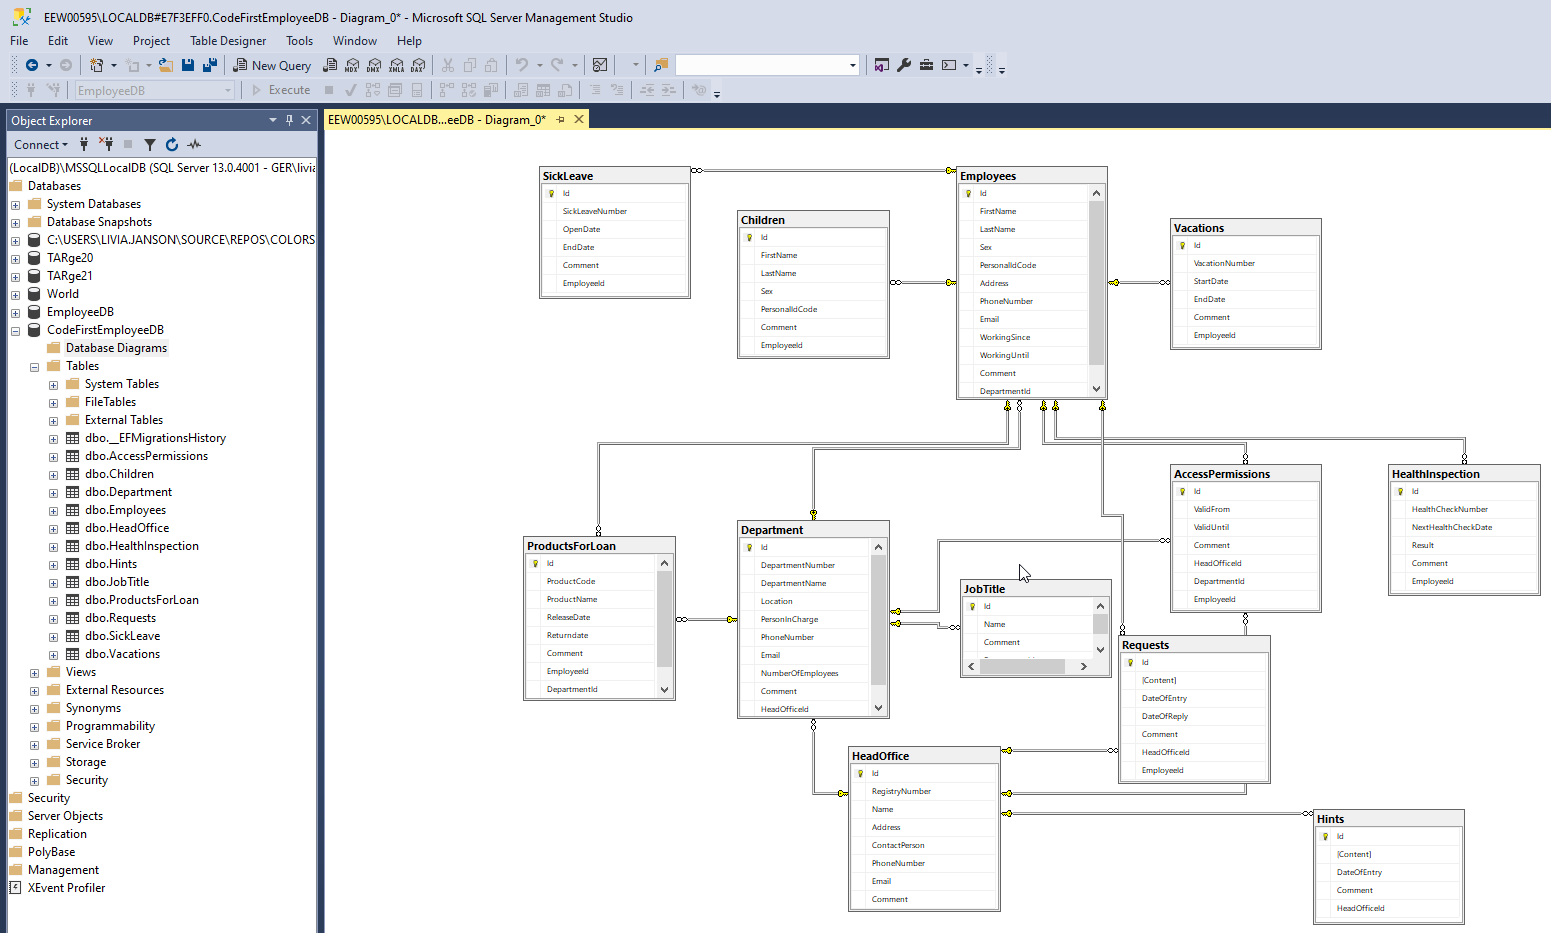Expand the Programmability folder
This screenshot has height=933, width=1551.
[x=34, y=727]
